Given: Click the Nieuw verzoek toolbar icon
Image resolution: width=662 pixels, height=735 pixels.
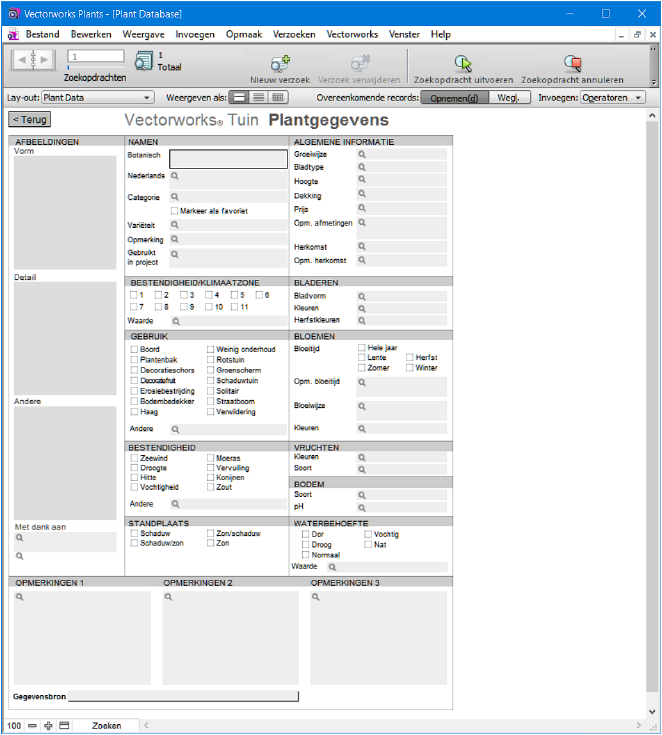Looking at the screenshot, I should coord(280,64).
